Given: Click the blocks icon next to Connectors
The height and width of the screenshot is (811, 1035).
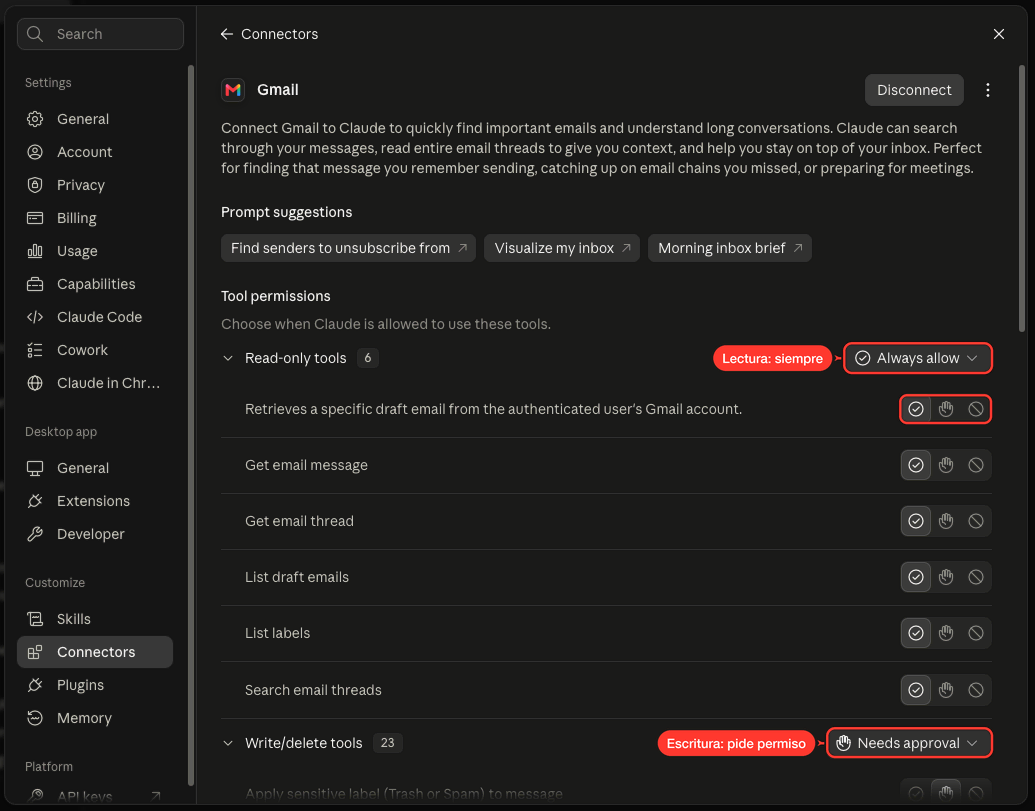Looking at the screenshot, I should pos(35,653).
